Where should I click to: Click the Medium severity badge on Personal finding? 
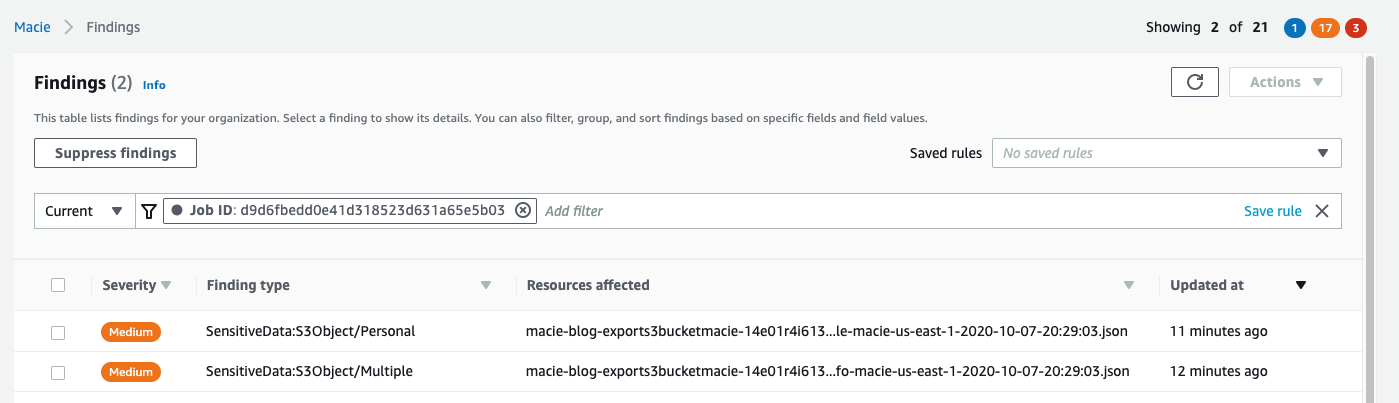(130, 332)
